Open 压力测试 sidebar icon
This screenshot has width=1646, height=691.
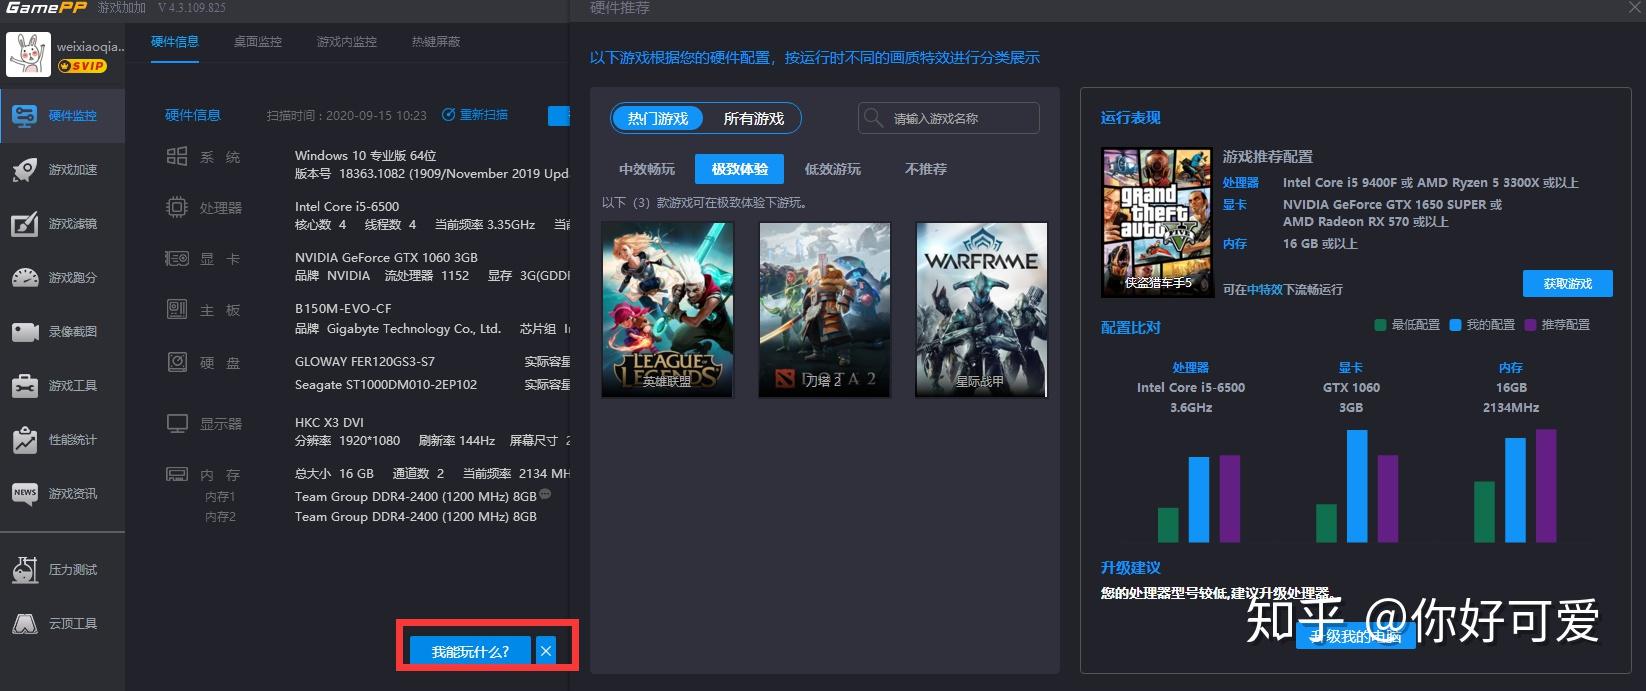click(x=25, y=570)
